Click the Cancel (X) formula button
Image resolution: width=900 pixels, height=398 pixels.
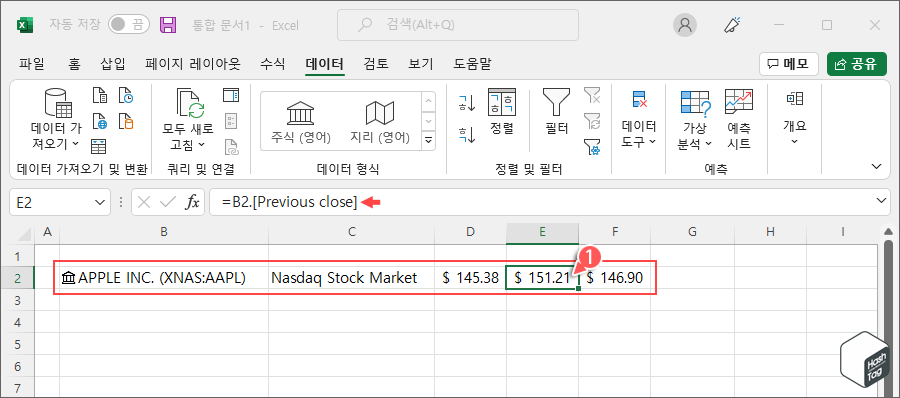coord(145,202)
